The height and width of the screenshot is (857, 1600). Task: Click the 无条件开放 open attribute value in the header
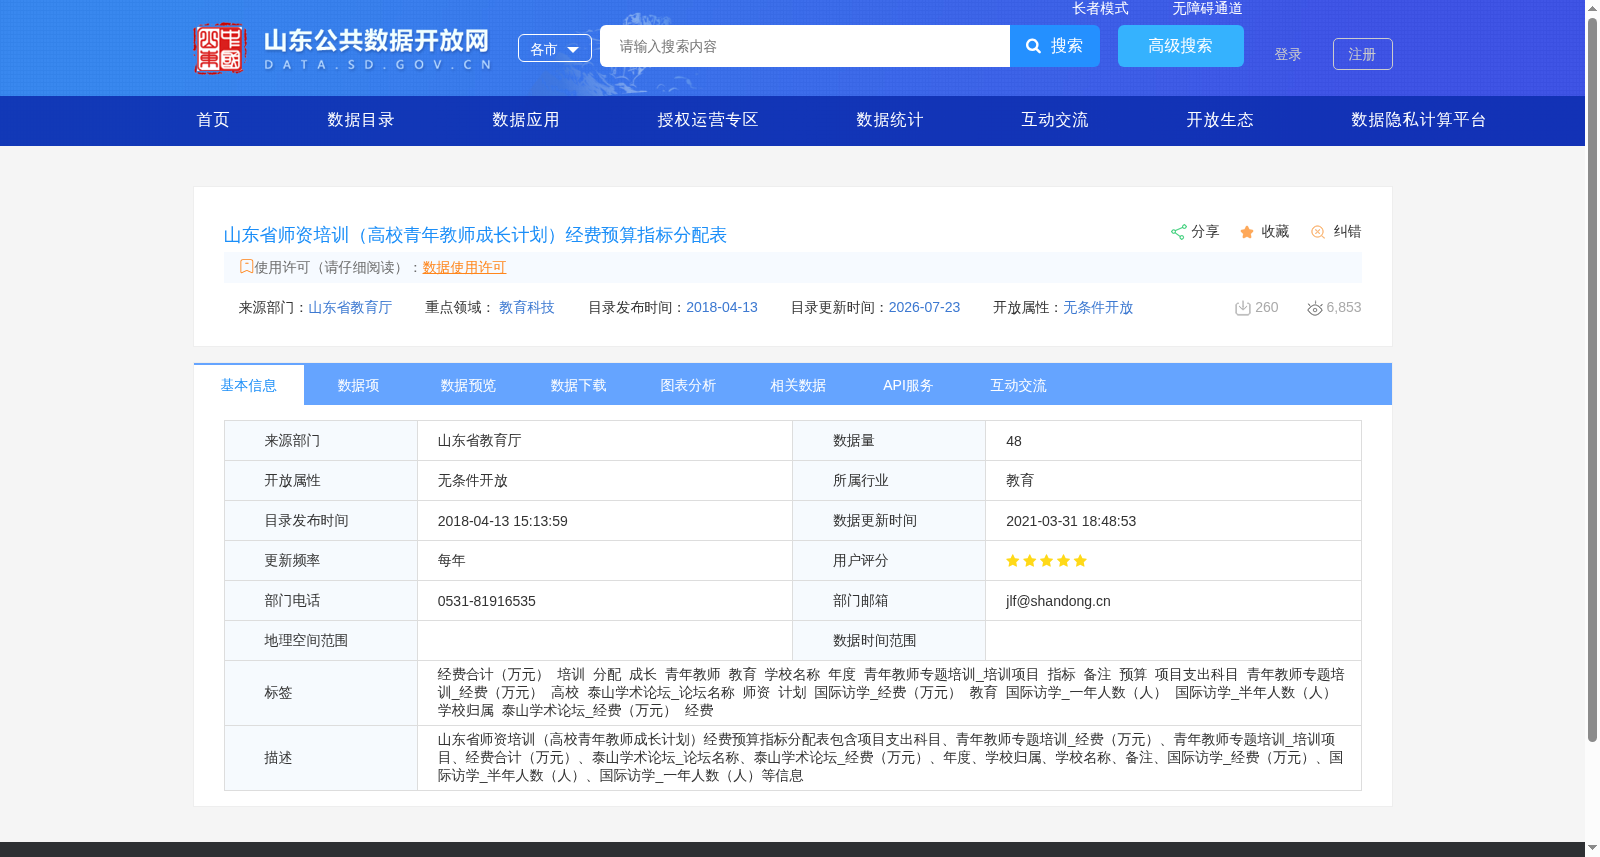click(x=1098, y=308)
